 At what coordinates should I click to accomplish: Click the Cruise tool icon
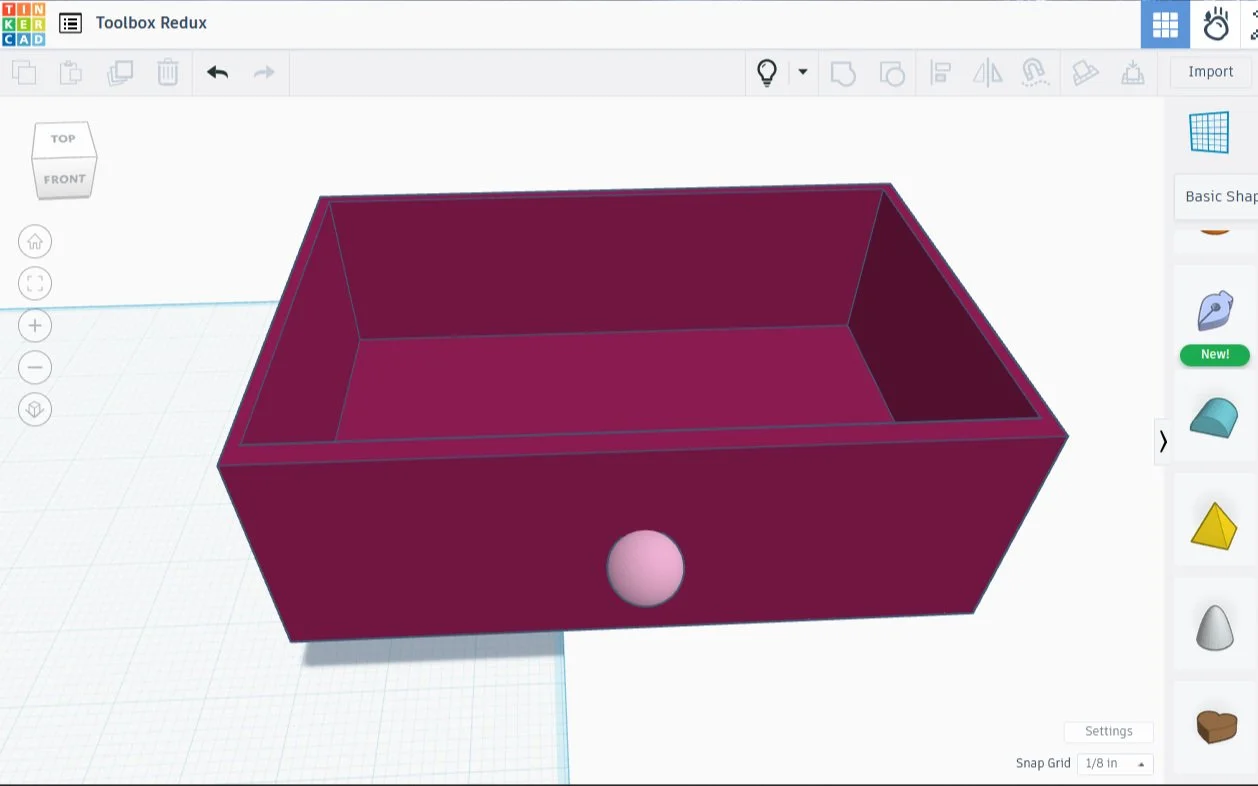point(1035,73)
